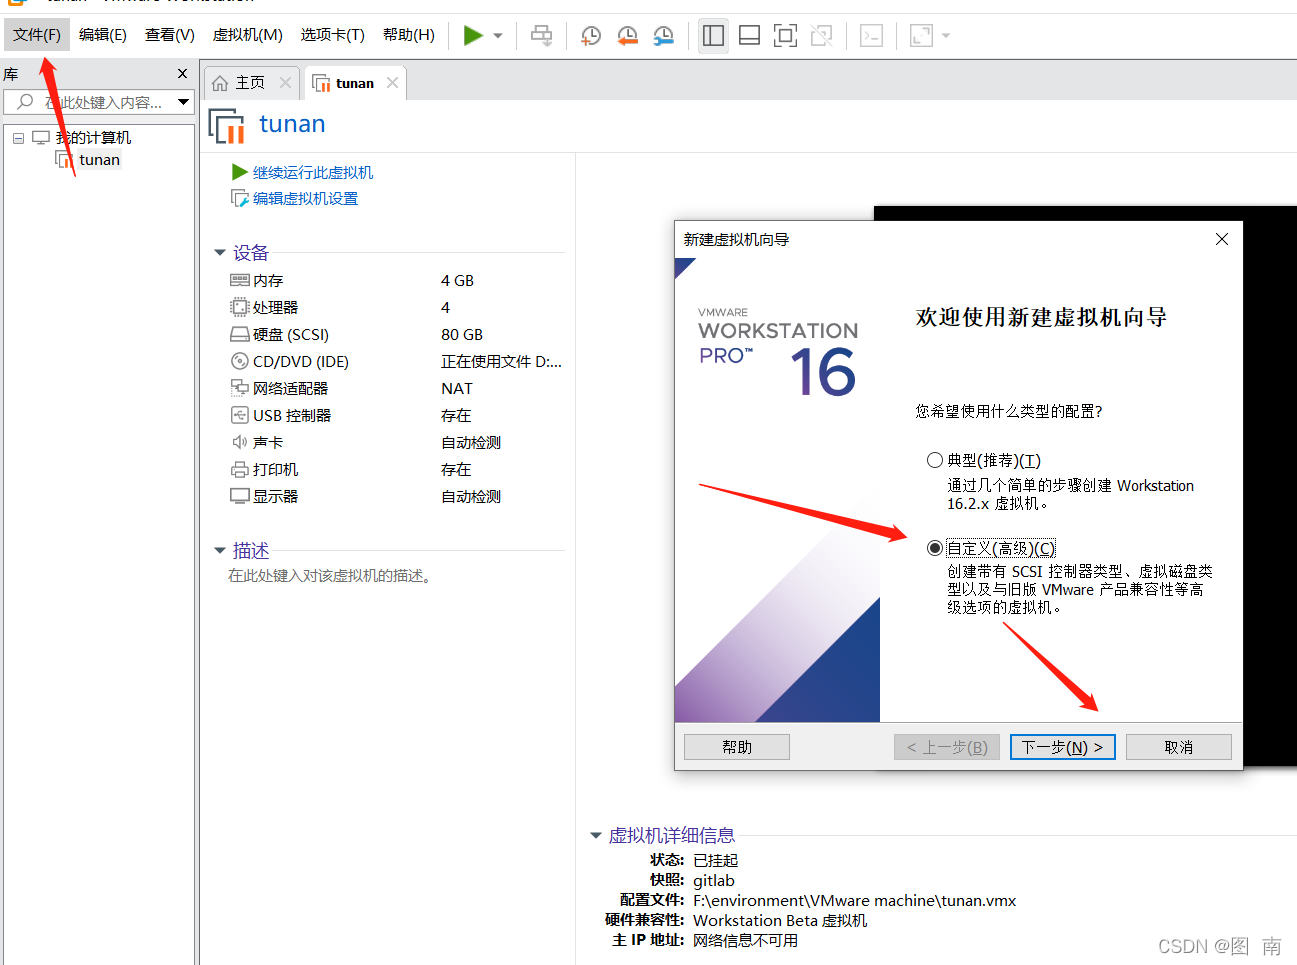Click the description text field placeholder

[x=330, y=576]
